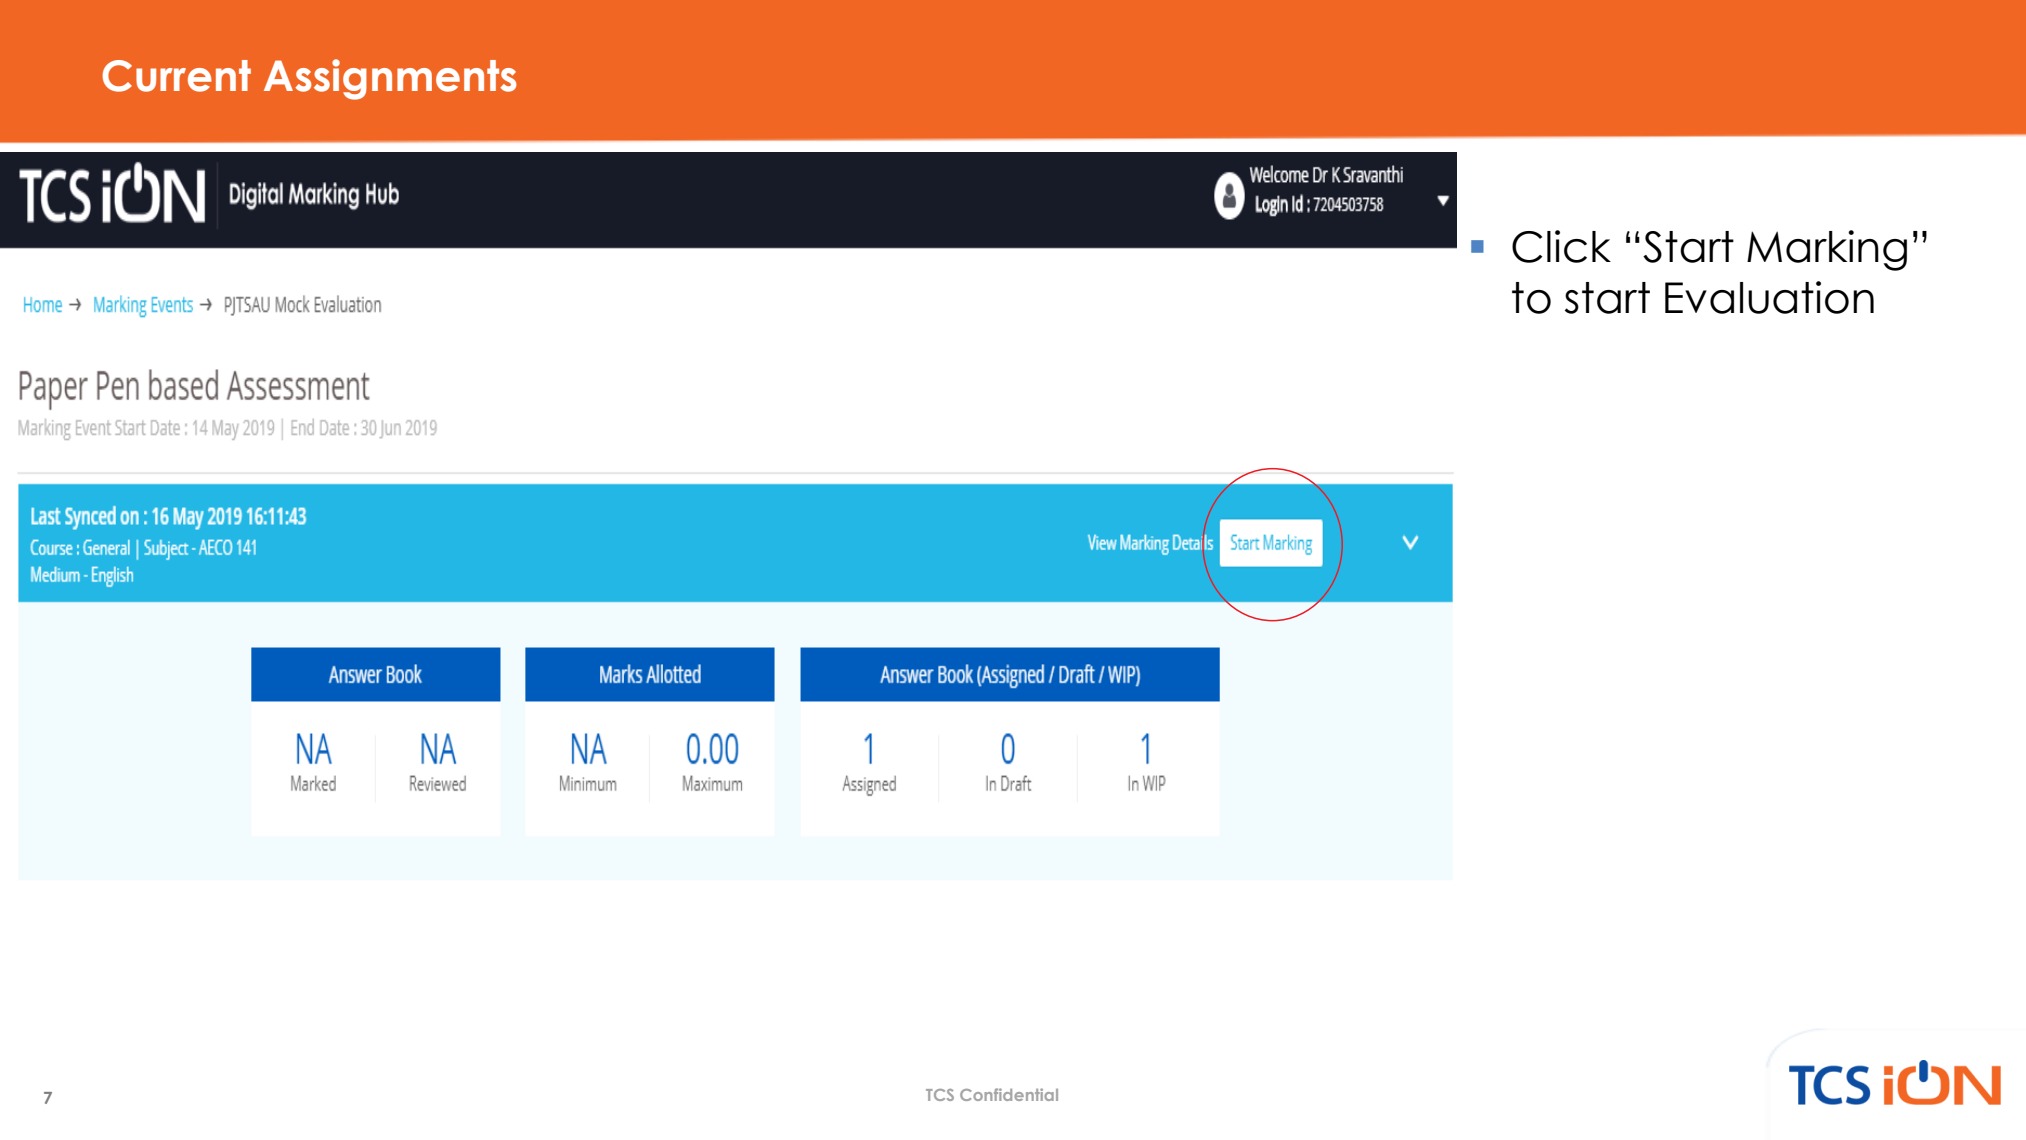Click the In Draft count value
This screenshot has width=2026, height=1140.
point(1007,749)
